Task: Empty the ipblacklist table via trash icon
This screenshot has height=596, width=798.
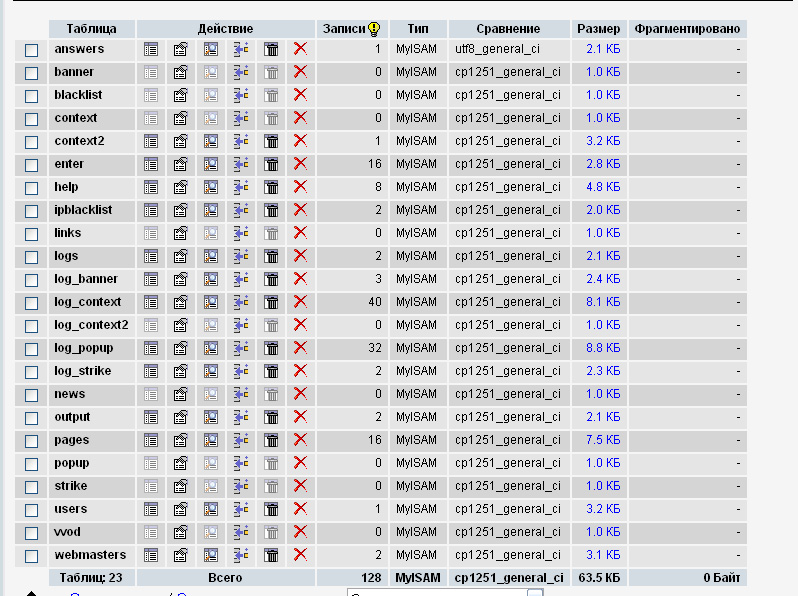Action: 271,210
